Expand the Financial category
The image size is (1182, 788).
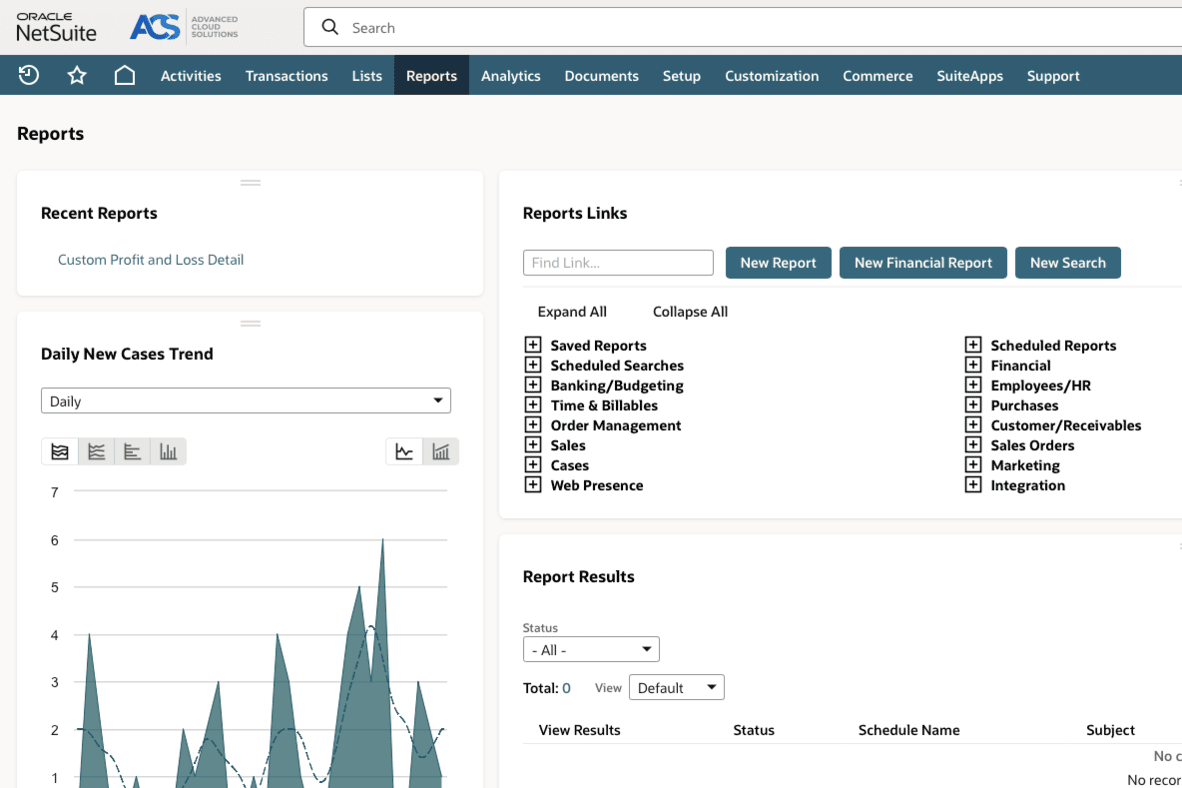pyautogui.click(x=973, y=365)
